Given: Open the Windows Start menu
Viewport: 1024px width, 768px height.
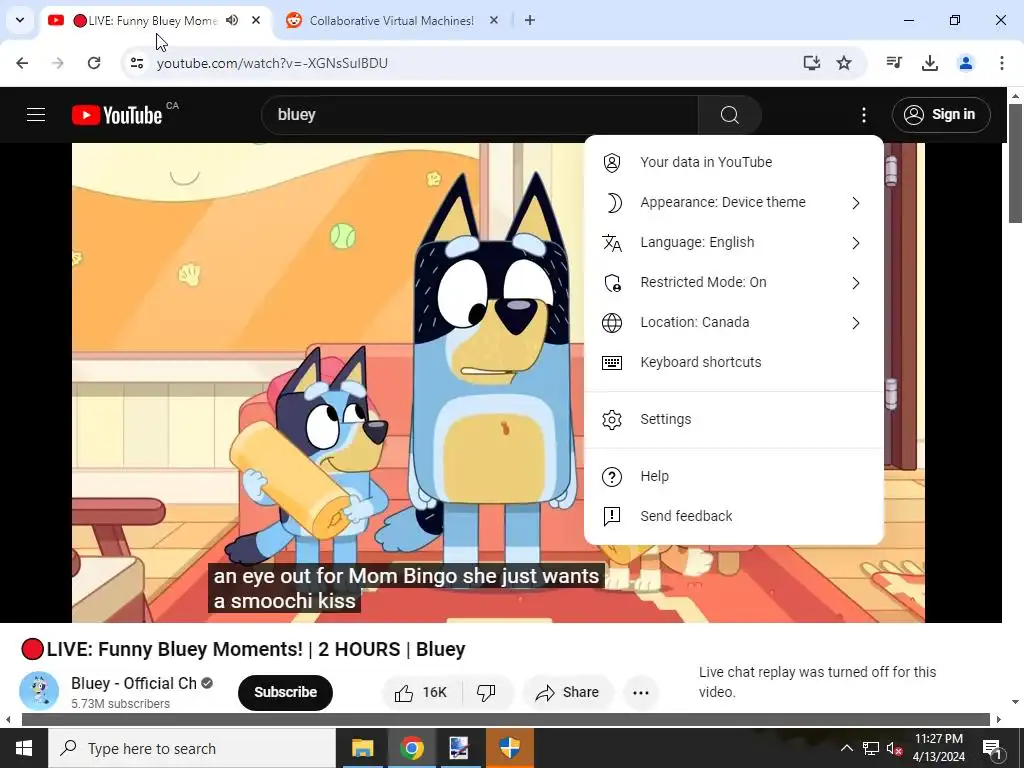Looking at the screenshot, I should point(24,748).
